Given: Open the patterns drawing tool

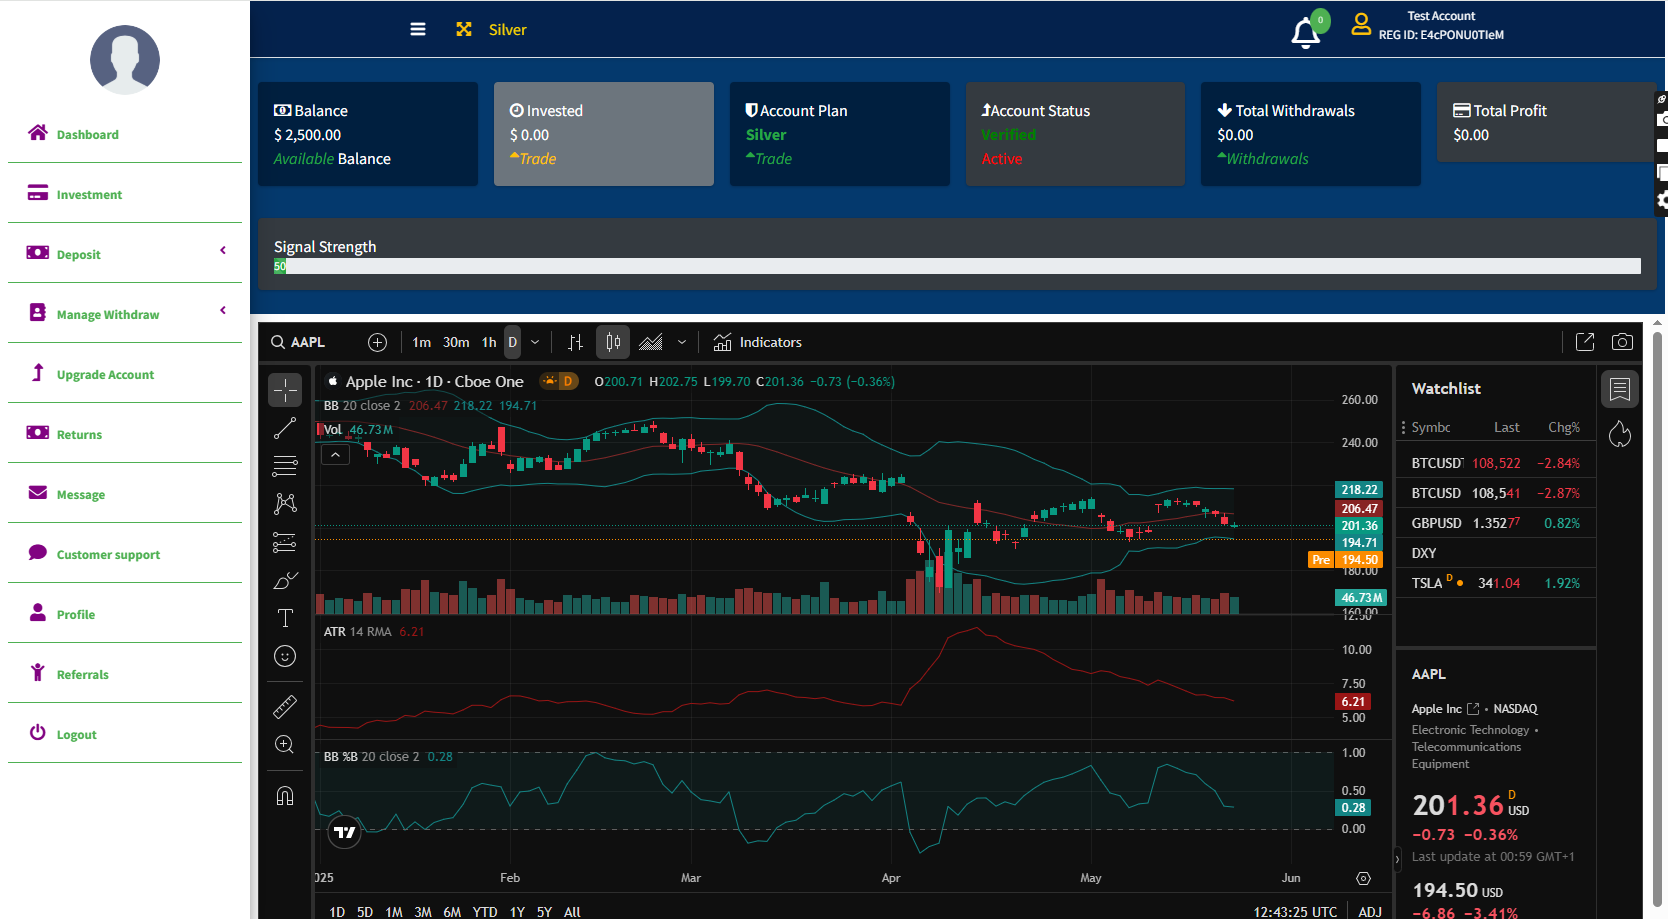Looking at the screenshot, I should pyautogui.click(x=285, y=504).
